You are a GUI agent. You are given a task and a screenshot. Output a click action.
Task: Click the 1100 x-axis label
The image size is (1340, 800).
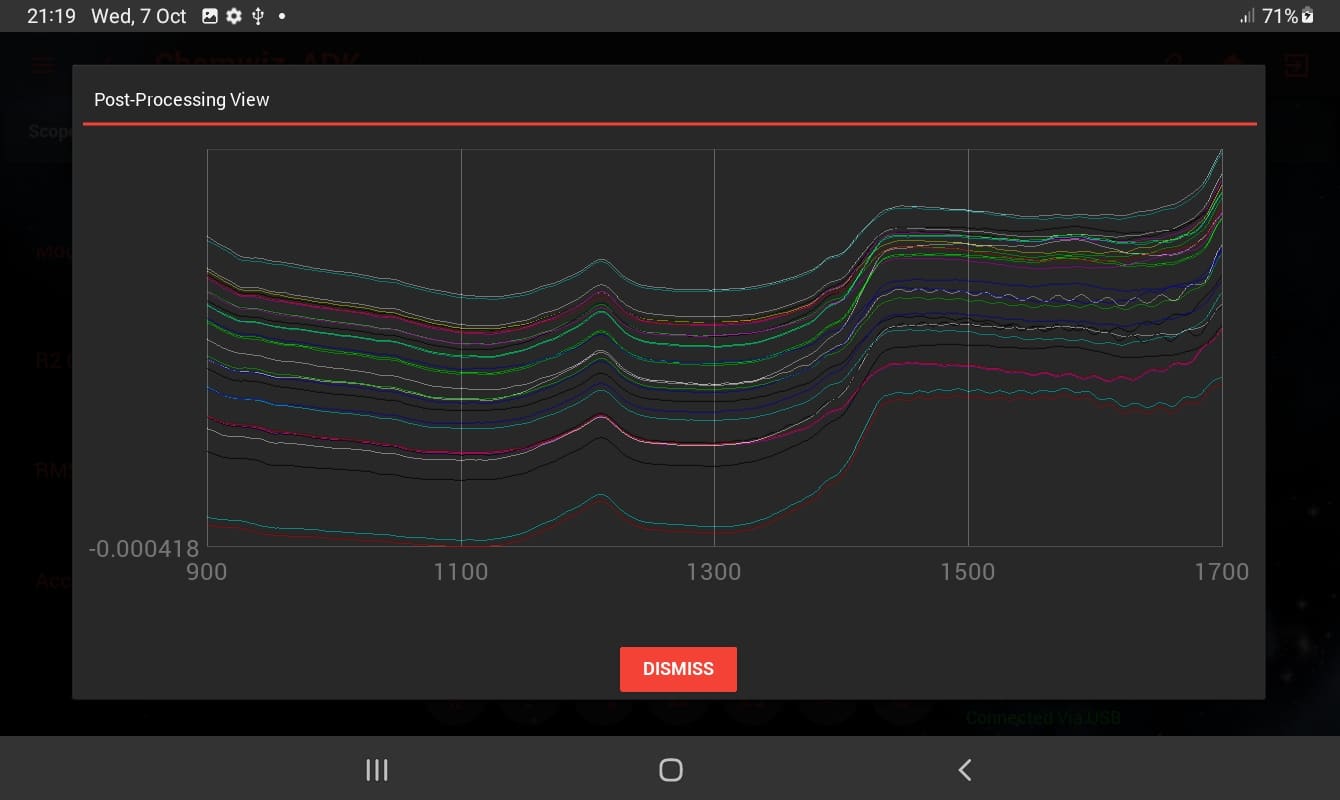[x=461, y=572]
